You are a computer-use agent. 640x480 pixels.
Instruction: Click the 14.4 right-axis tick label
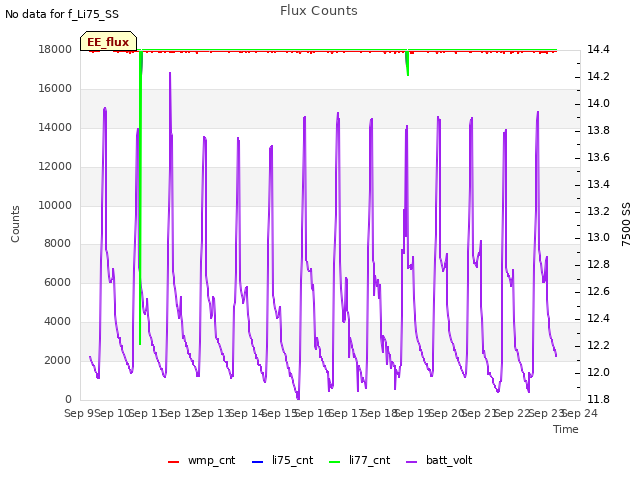click(598, 50)
